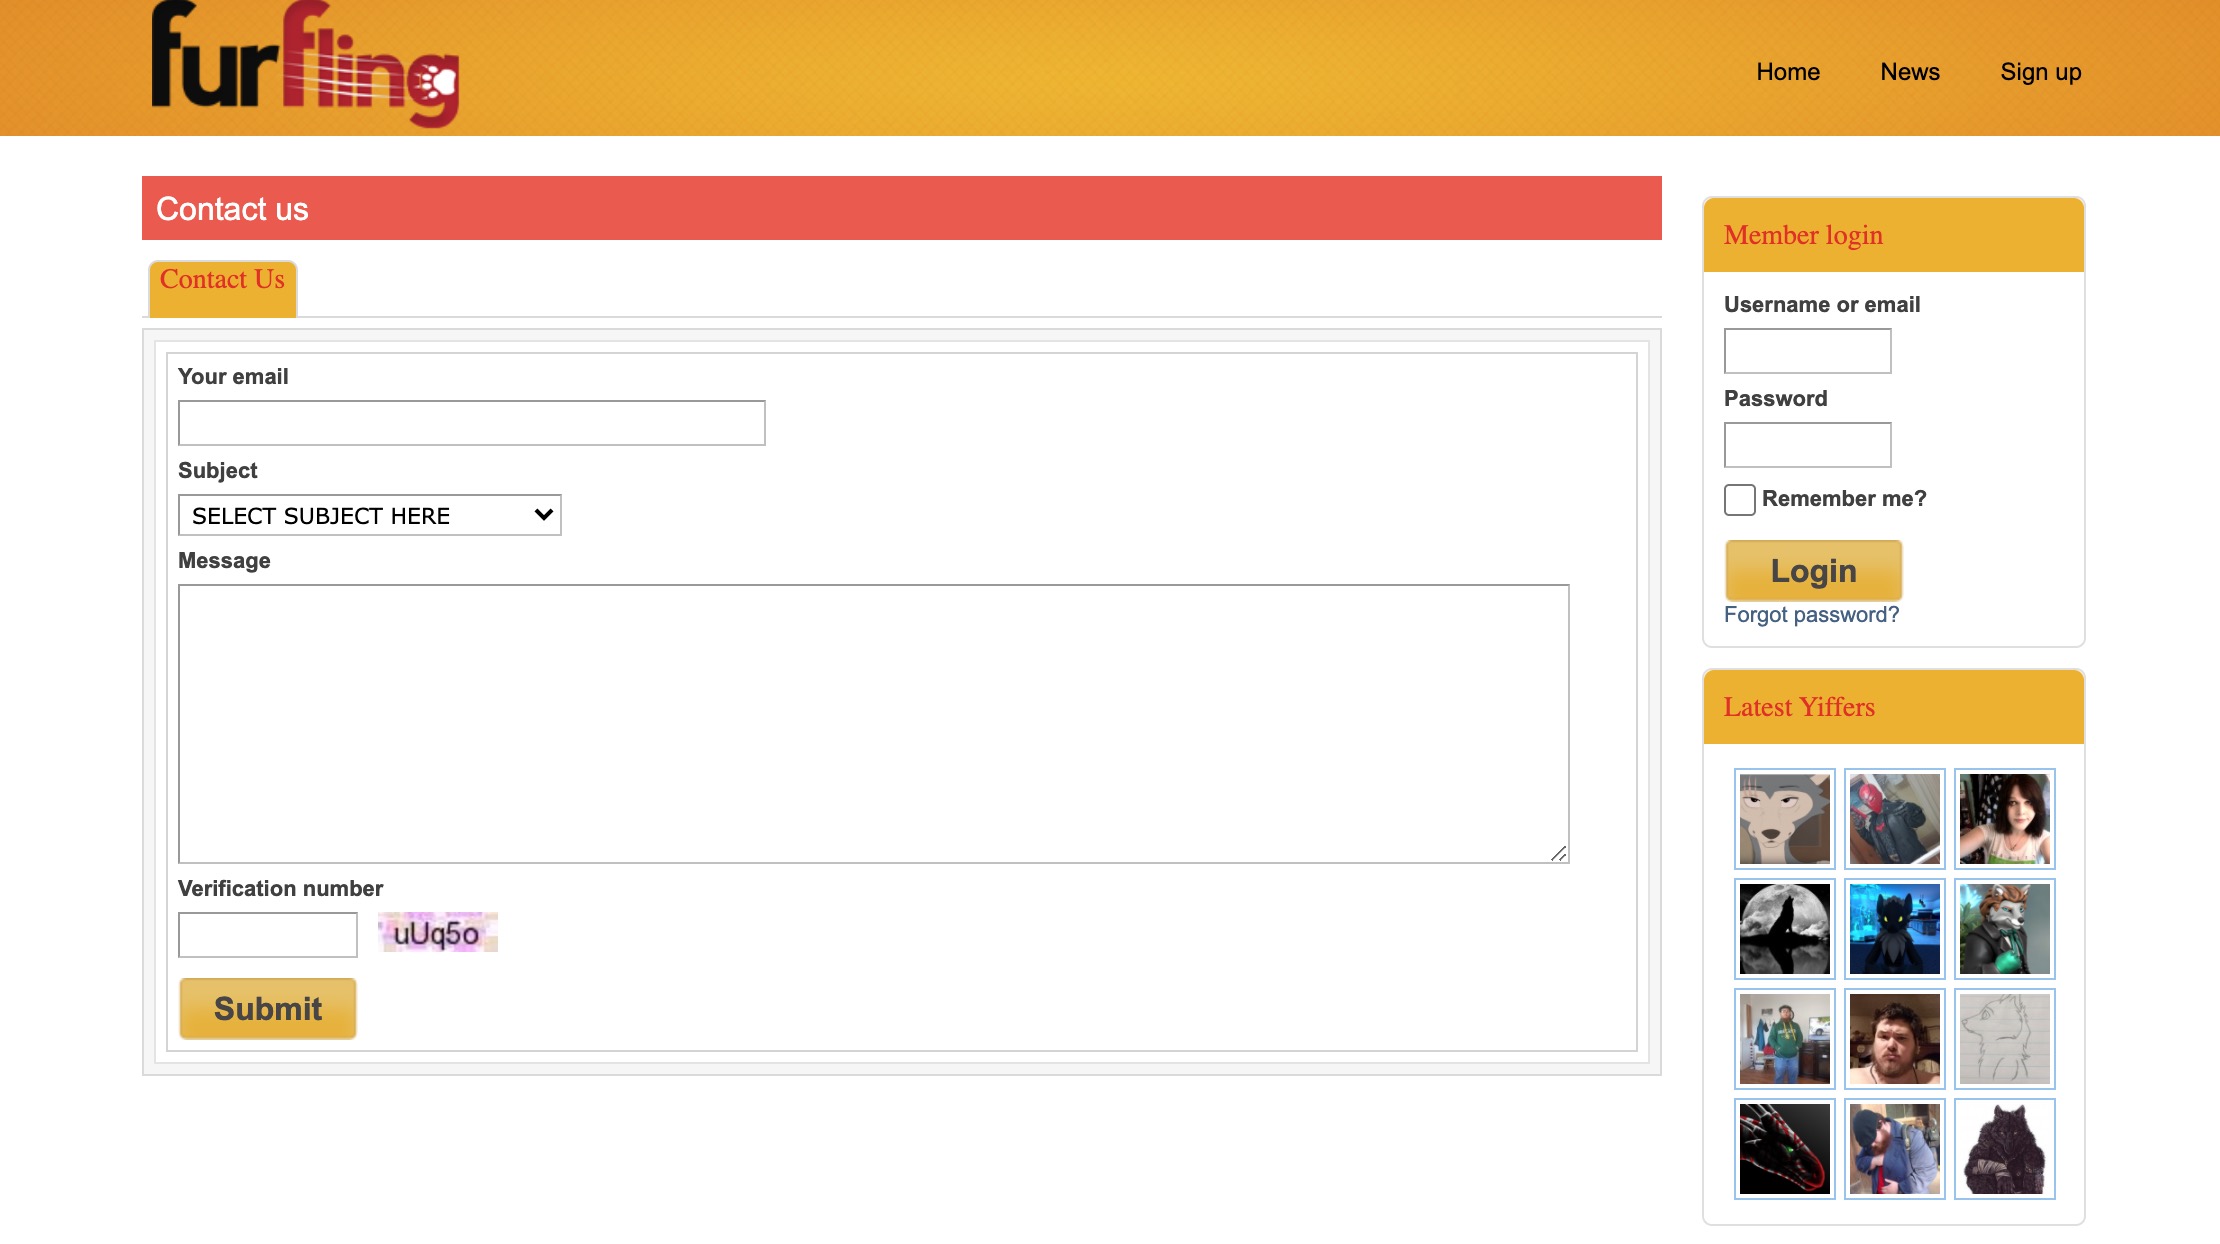
Task: Submit the contact form
Action: tap(268, 1008)
